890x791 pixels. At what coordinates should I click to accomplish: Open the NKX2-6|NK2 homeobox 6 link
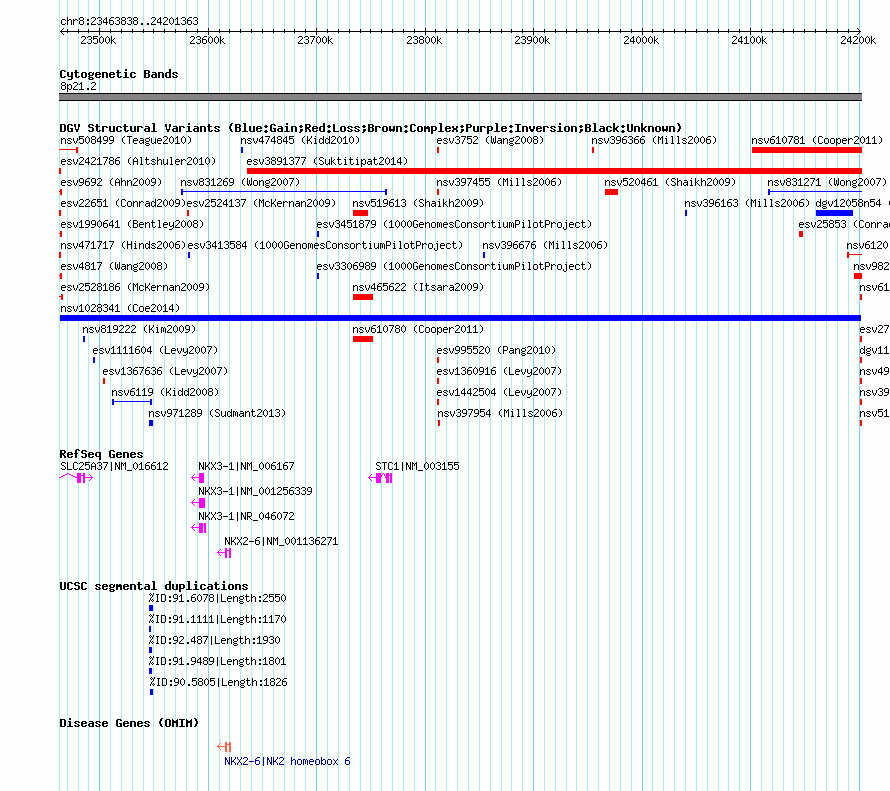point(287,761)
